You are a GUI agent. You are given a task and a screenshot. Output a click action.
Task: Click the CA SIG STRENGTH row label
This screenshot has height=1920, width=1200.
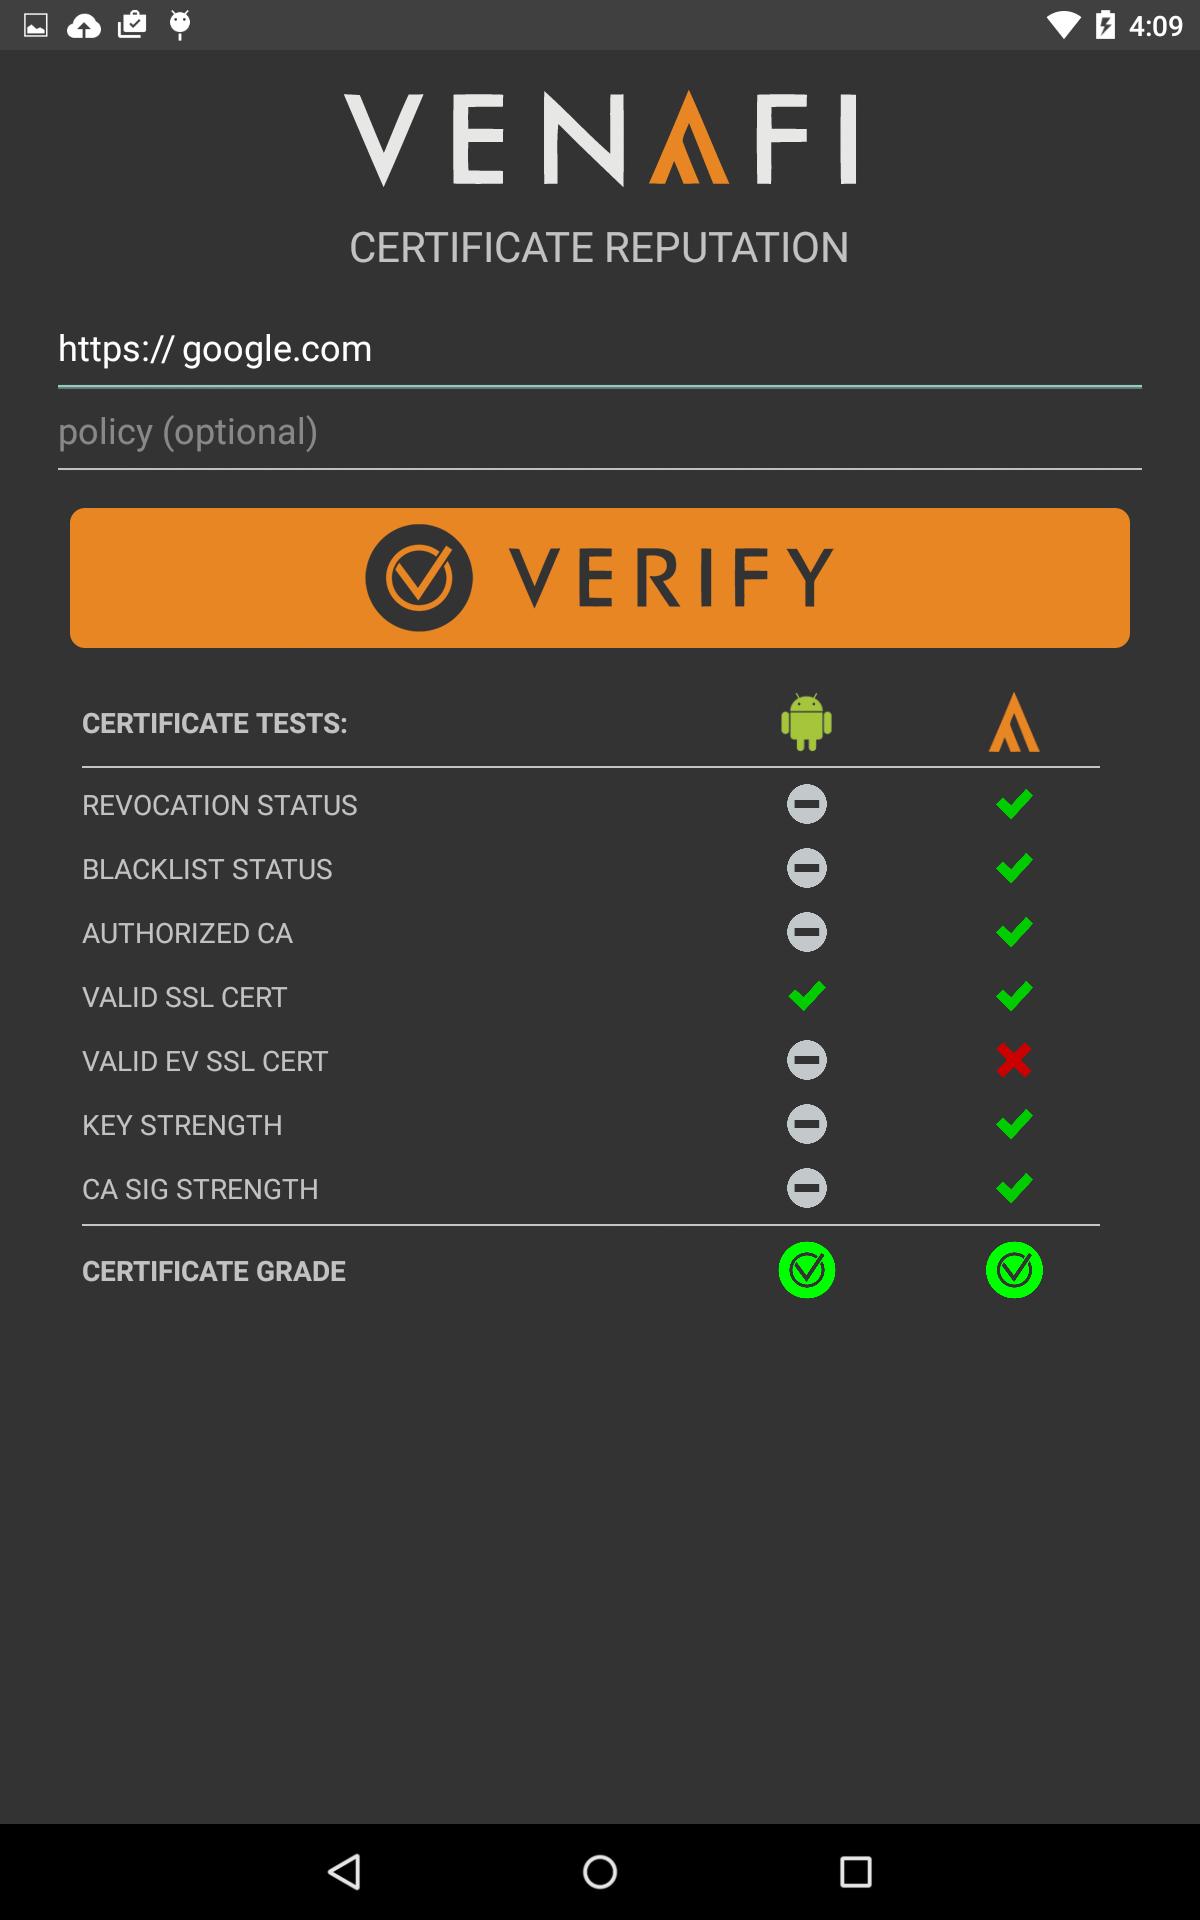pyautogui.click(x=200, y=1188)
